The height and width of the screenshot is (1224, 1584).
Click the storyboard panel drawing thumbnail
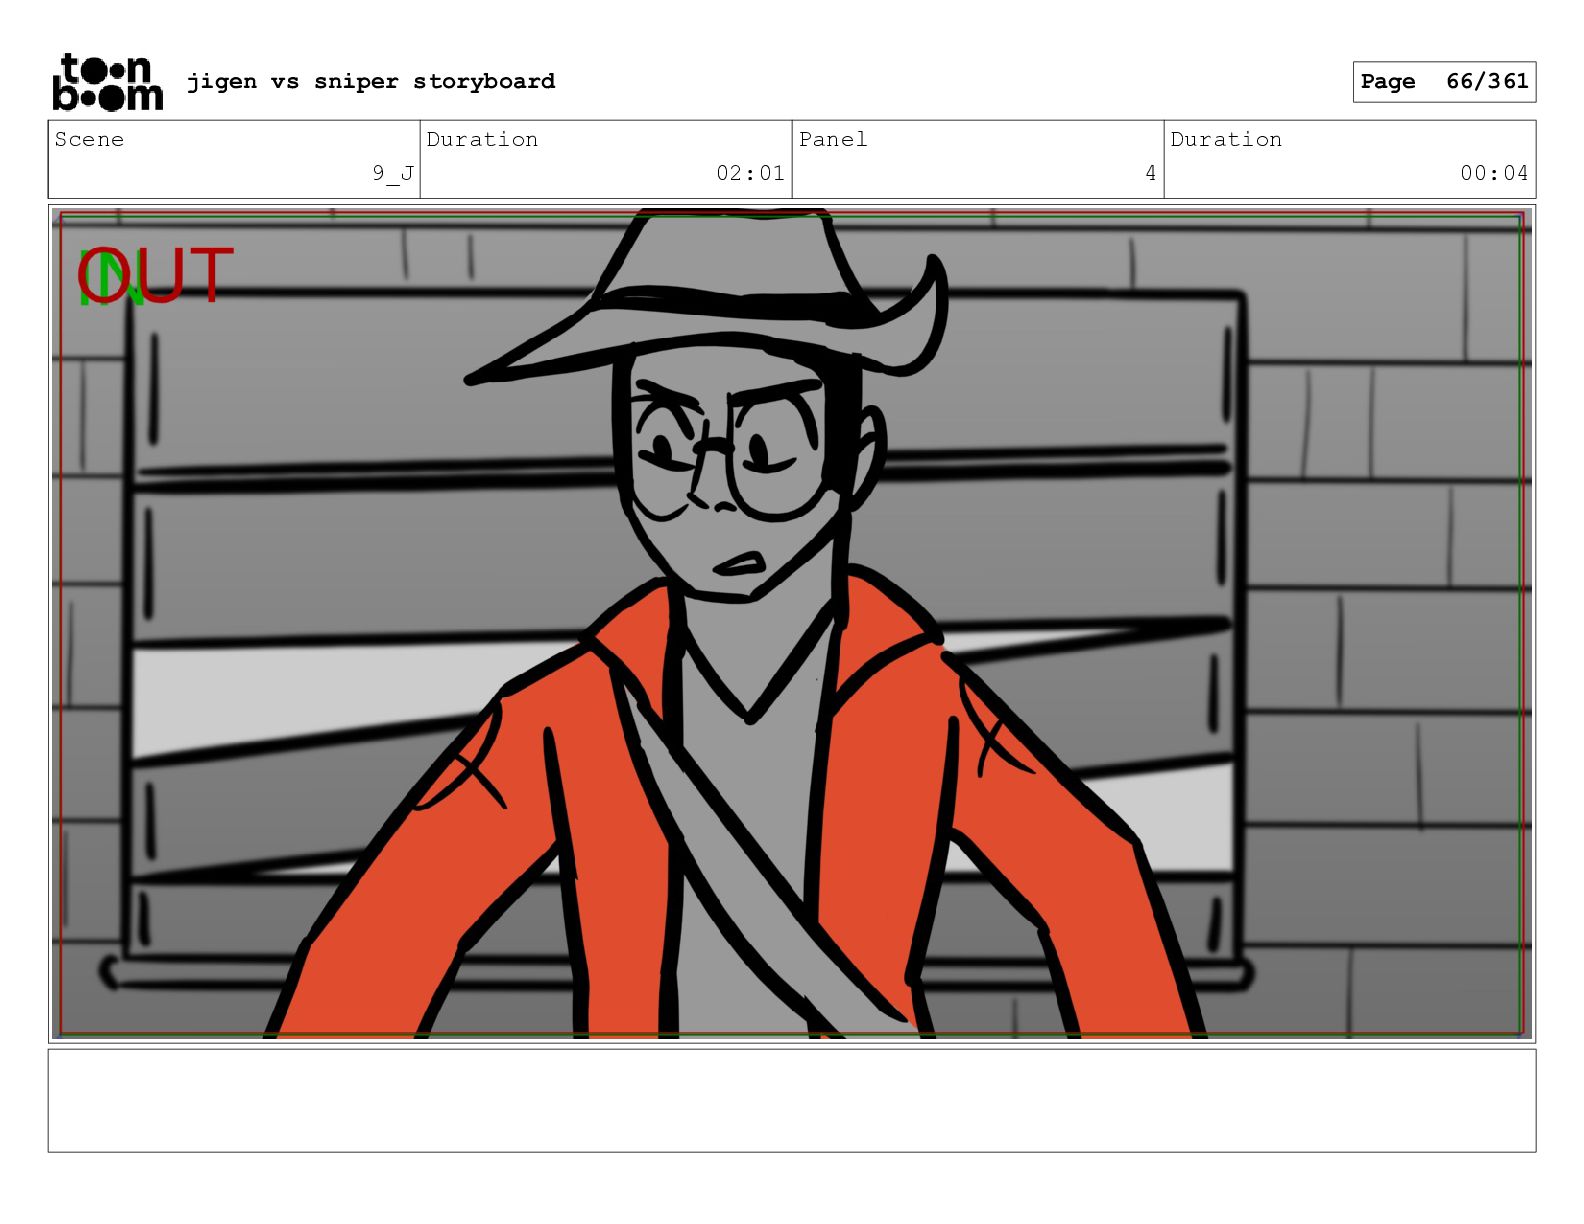(792, 624)
